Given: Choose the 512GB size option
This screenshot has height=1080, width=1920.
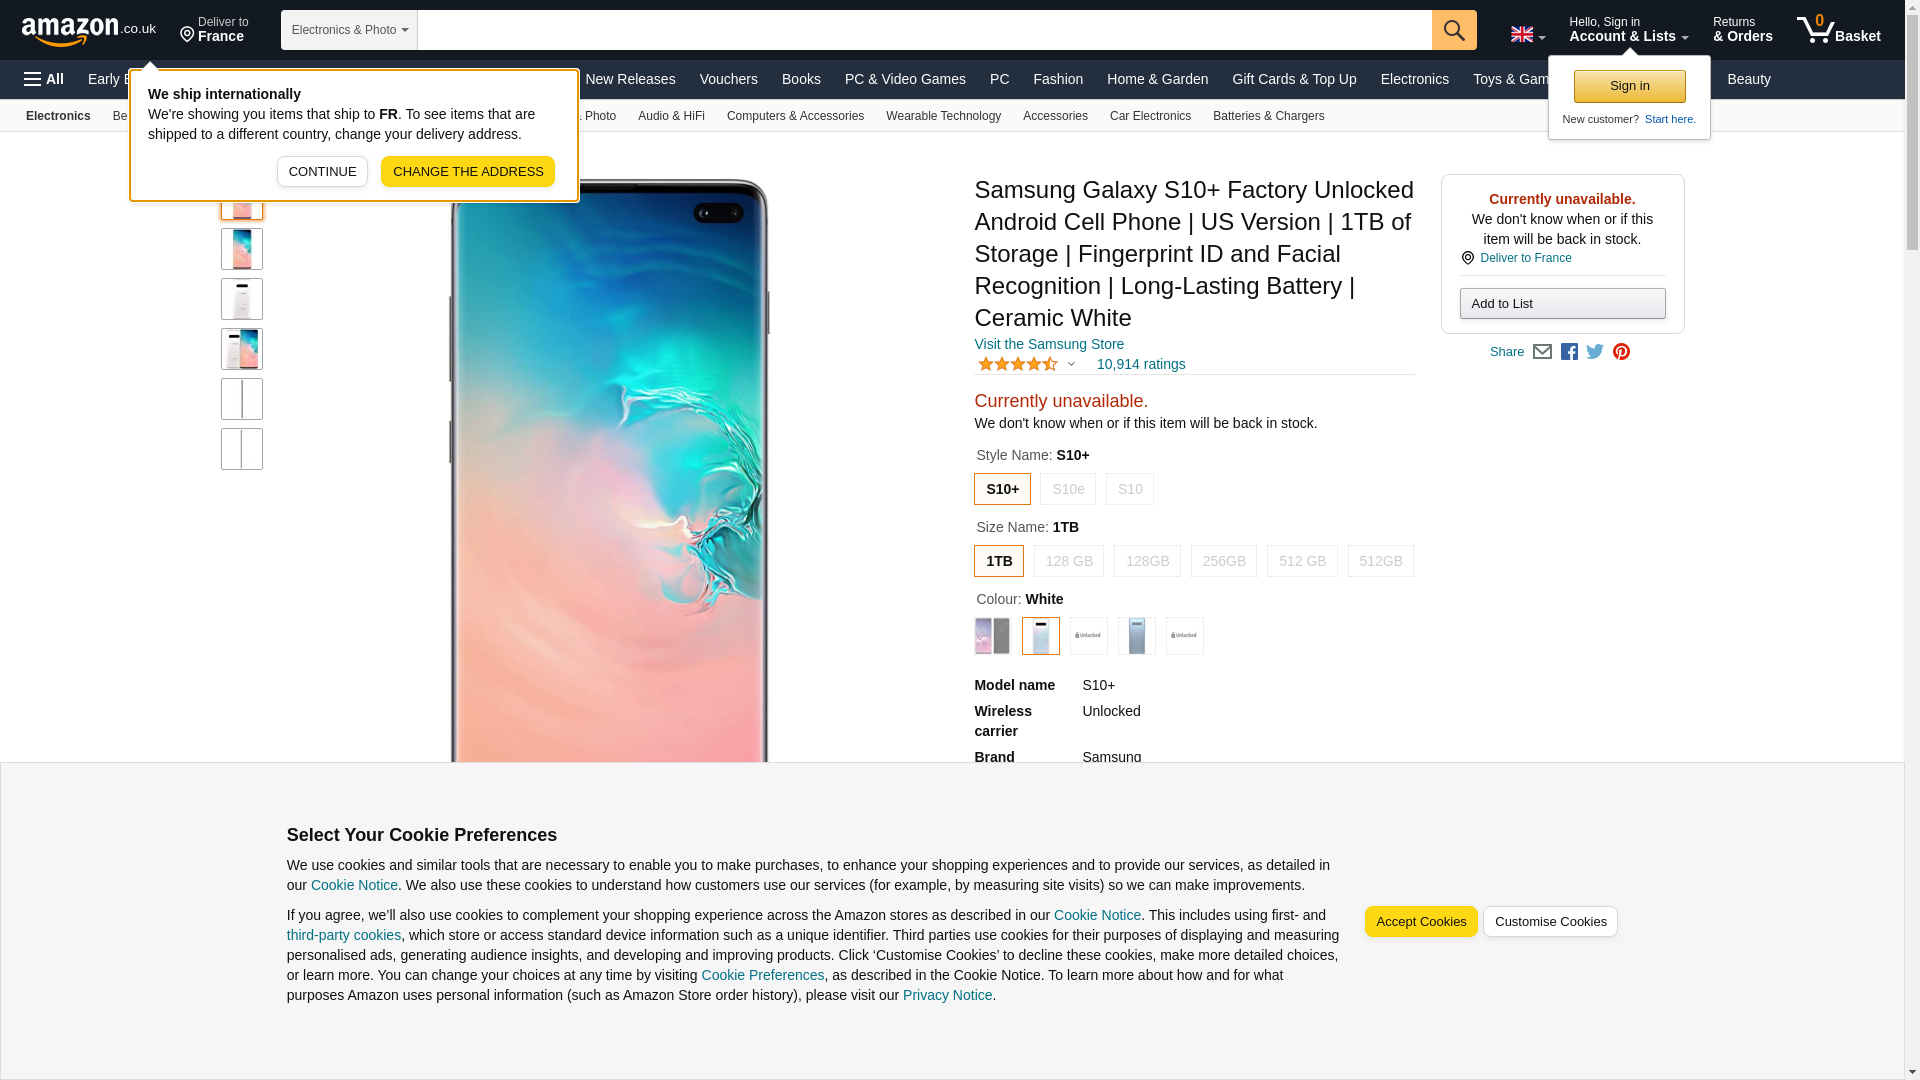Looking at the screenshot, I should click(1380, 561).
